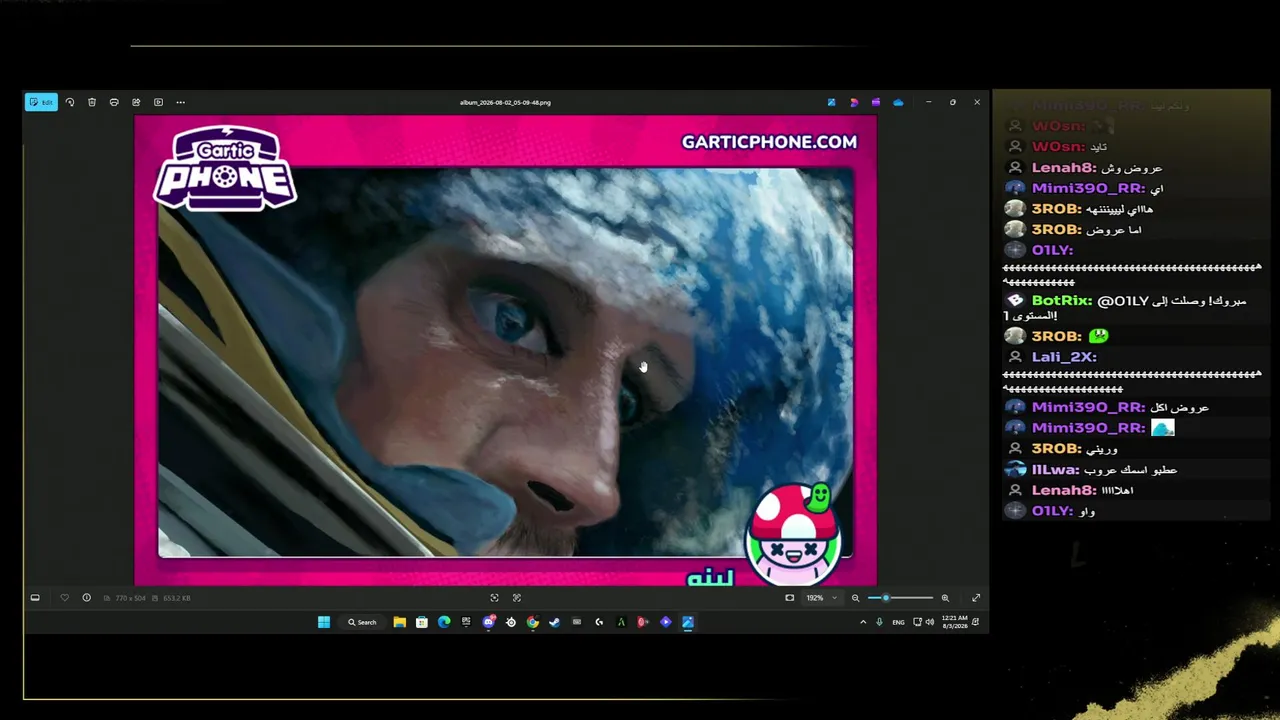The width and height of the screenshot is (1280, 720).
Task: Switch input language via ENG indicator
Action: pyautogui.click(x=898, y=622)
